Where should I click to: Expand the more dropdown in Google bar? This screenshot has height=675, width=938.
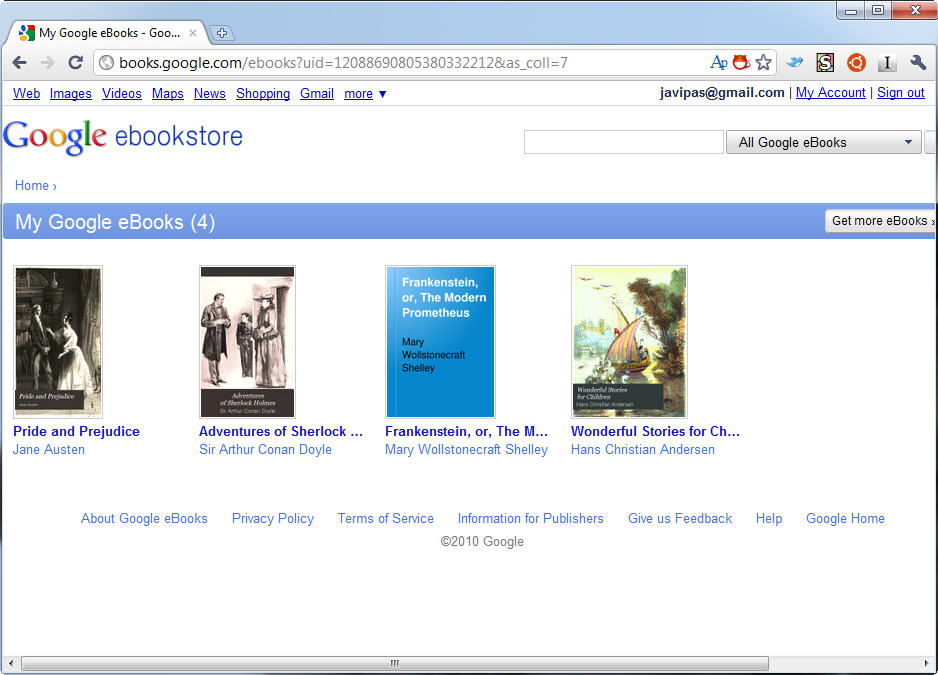pyautogui.click(x=365, y=93)
